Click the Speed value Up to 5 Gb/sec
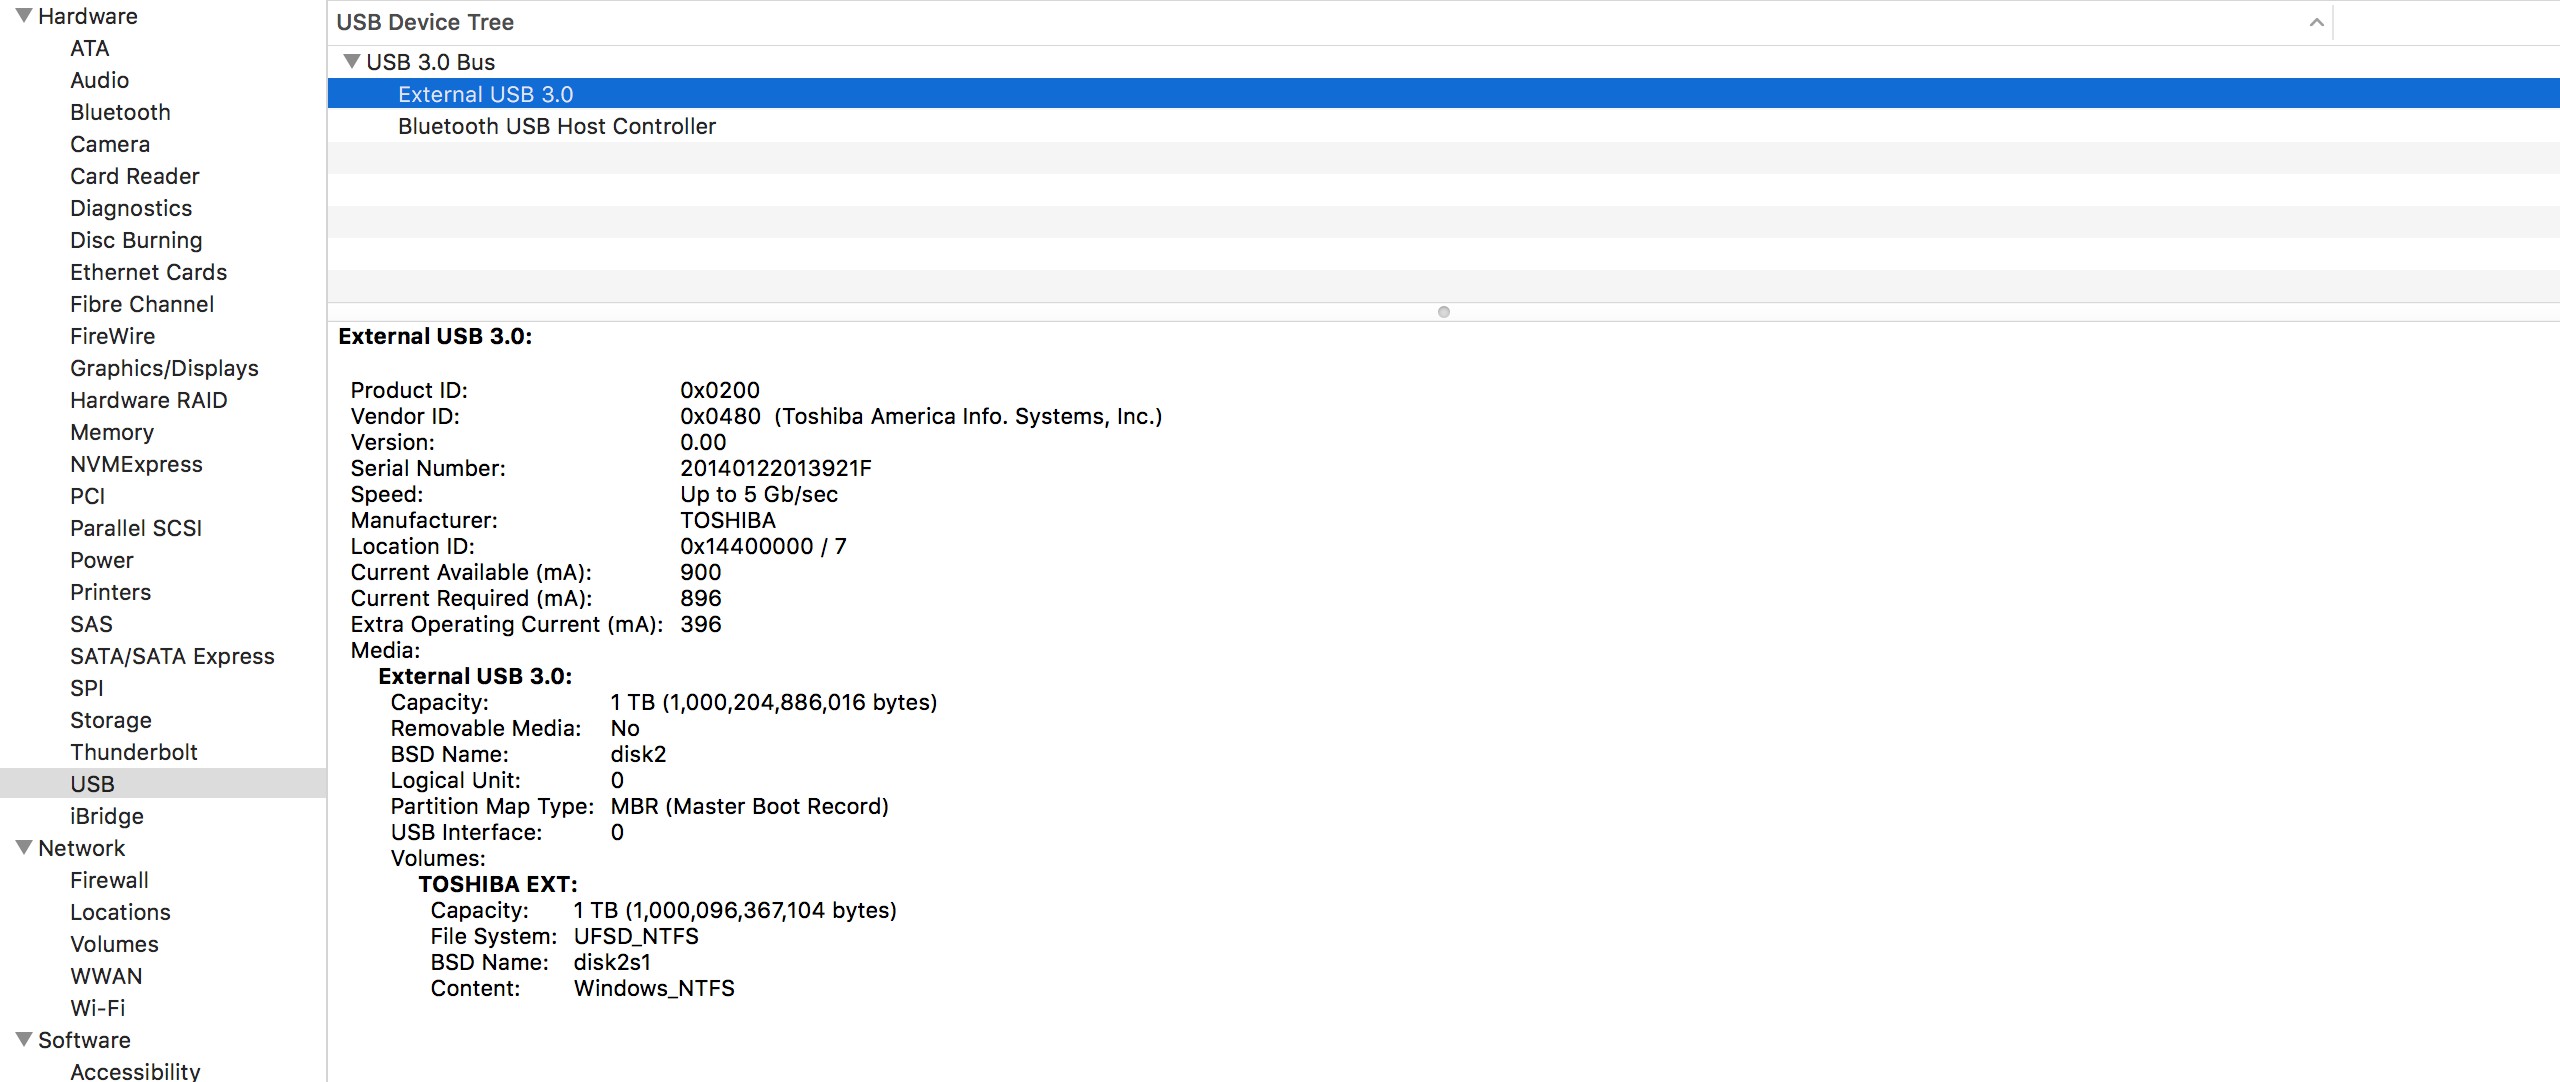 click(759, 494)
